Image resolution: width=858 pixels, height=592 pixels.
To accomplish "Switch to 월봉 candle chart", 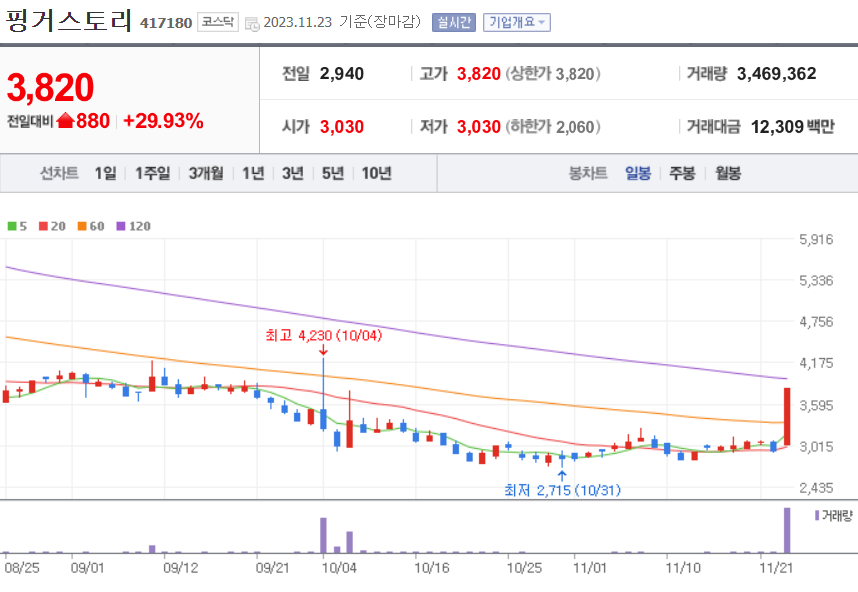I will 728,173.
